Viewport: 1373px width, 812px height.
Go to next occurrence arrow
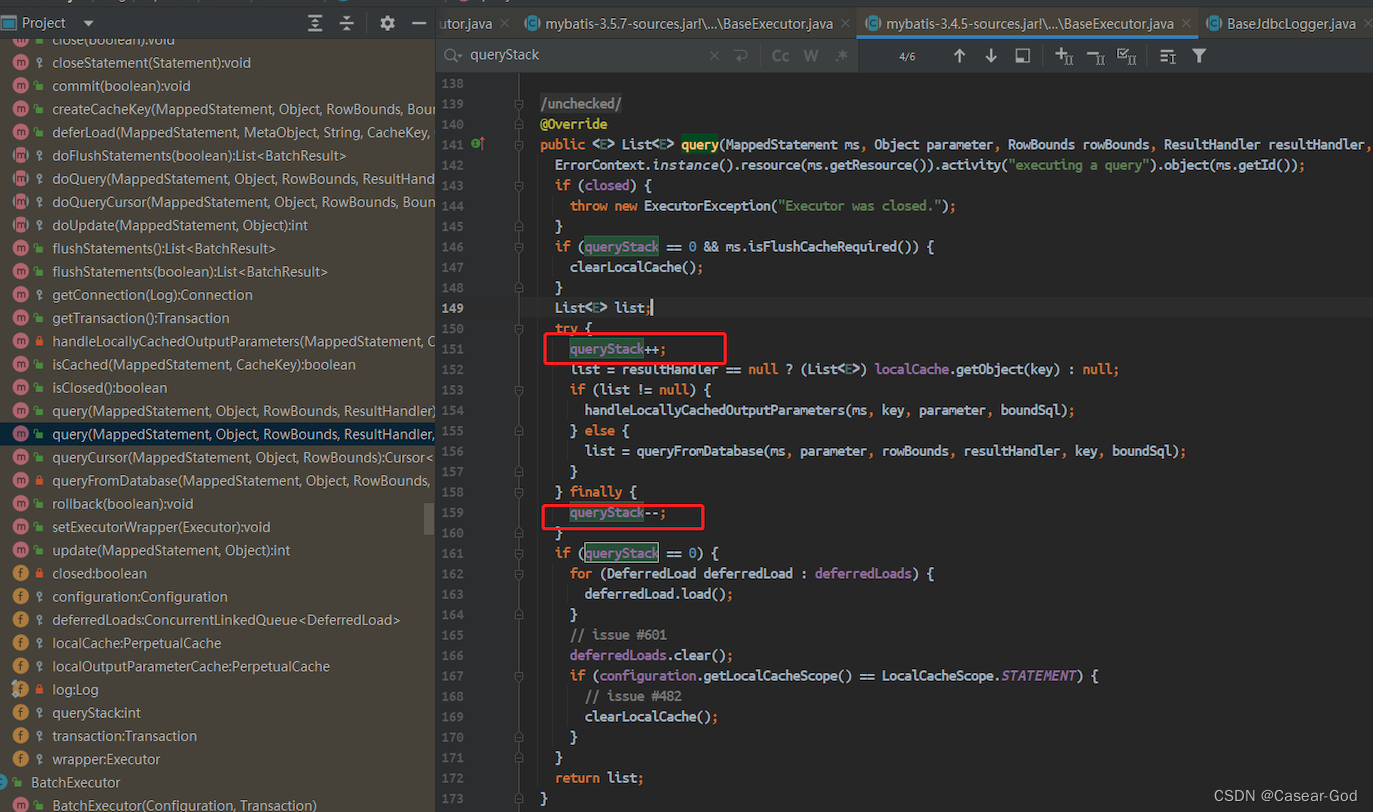pyautogui.click(x=991, y=56)
